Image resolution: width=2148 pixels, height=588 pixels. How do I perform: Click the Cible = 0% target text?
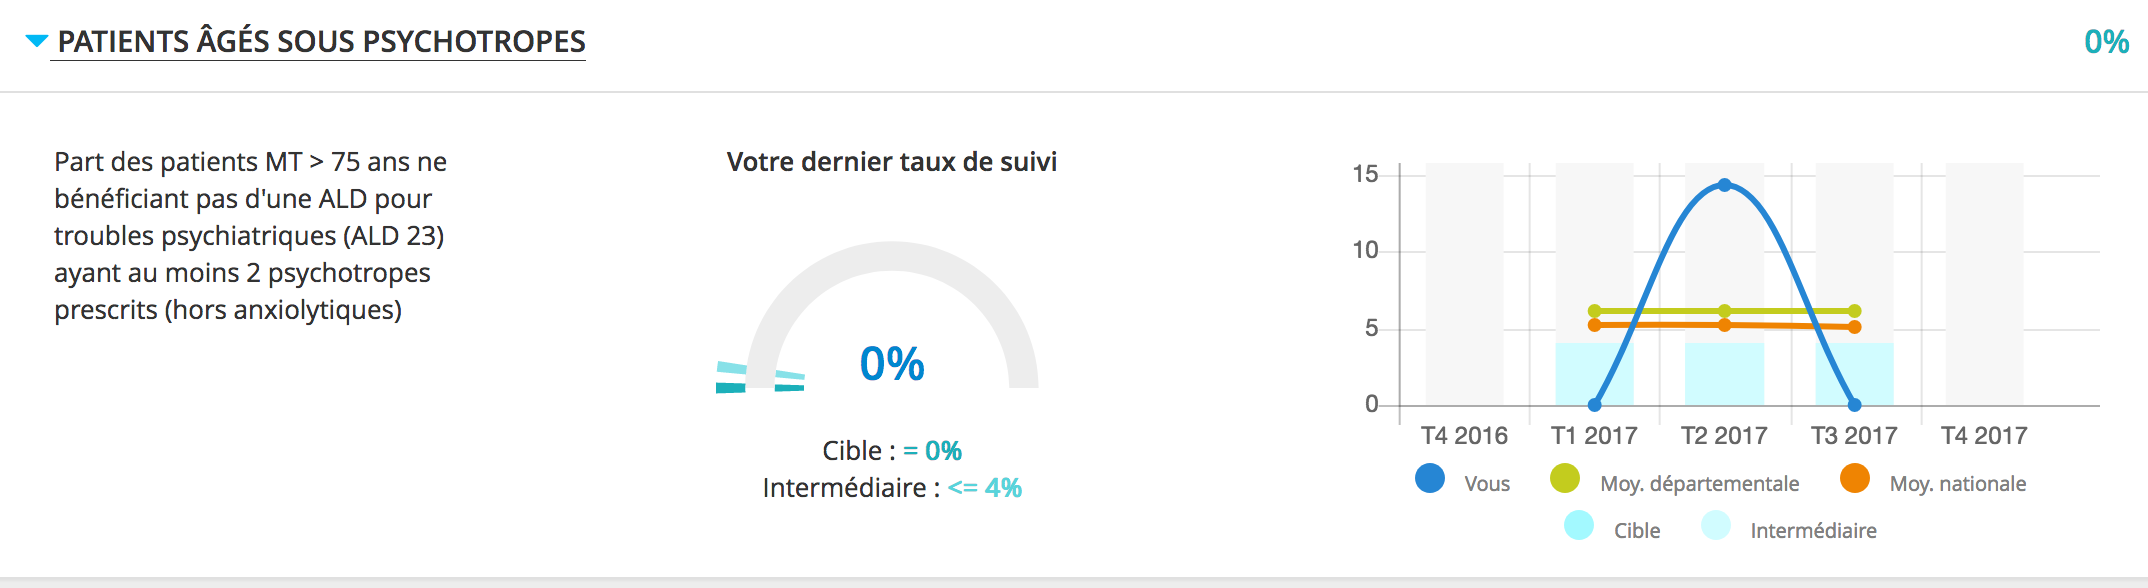tap(892, 451)
